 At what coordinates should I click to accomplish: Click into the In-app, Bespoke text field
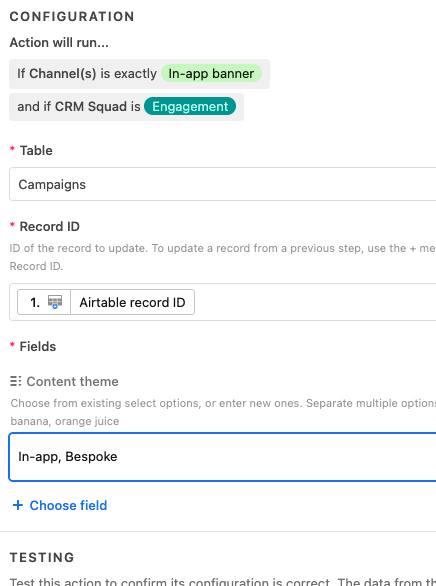click(223, 457)
